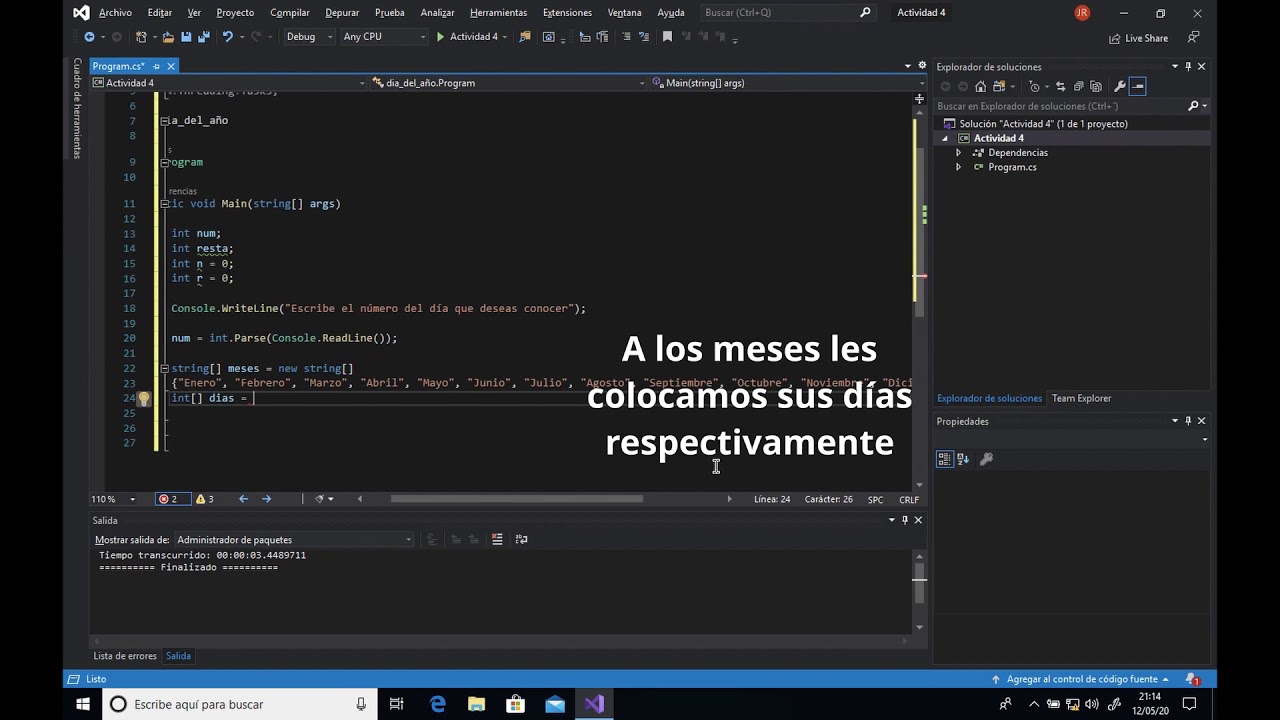Switch to the Lista de errores tab
The width and height of the screenshot is (1280, 720).
(x=125, y=656)
